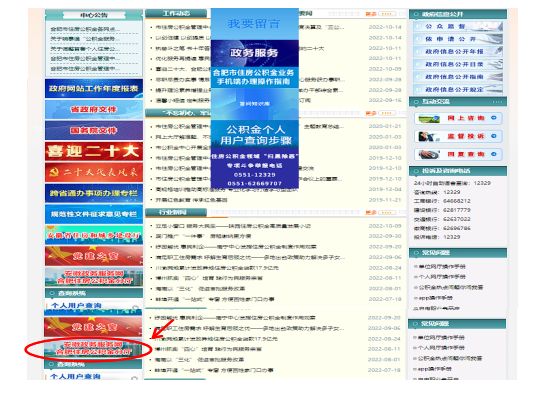Click the 投诉及咨询电话 panel header
The width and height of the screenshot is (543, 394).
click(458, 171)
